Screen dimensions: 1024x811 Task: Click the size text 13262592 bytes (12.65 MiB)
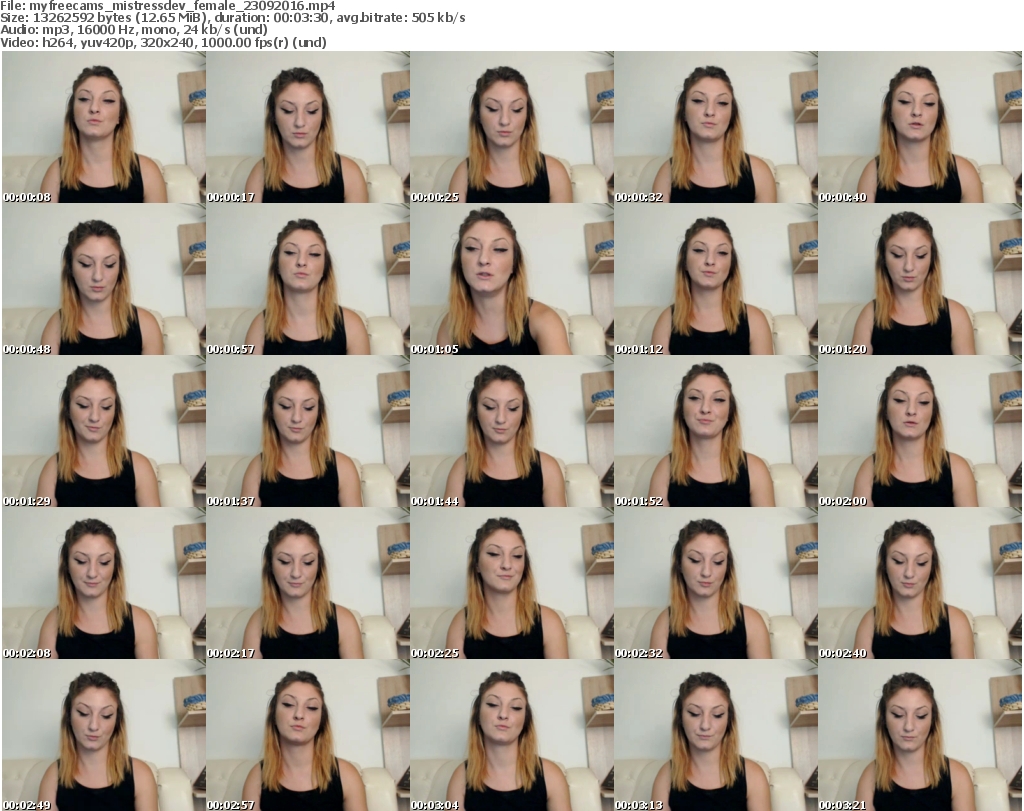pos(121,18)
